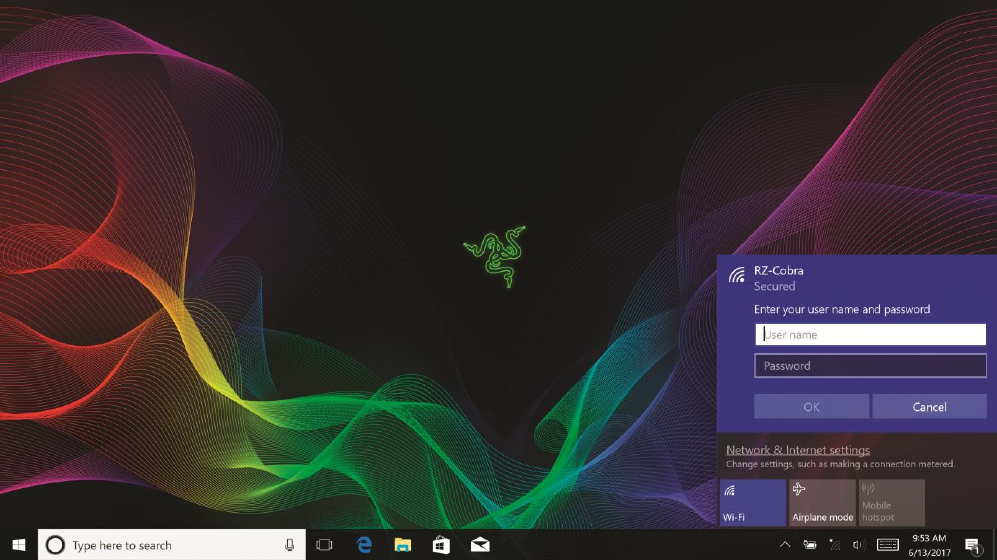Open the touch keyboard tray icon
Viewport: 997px width, 560px height.
click(888, 545)
